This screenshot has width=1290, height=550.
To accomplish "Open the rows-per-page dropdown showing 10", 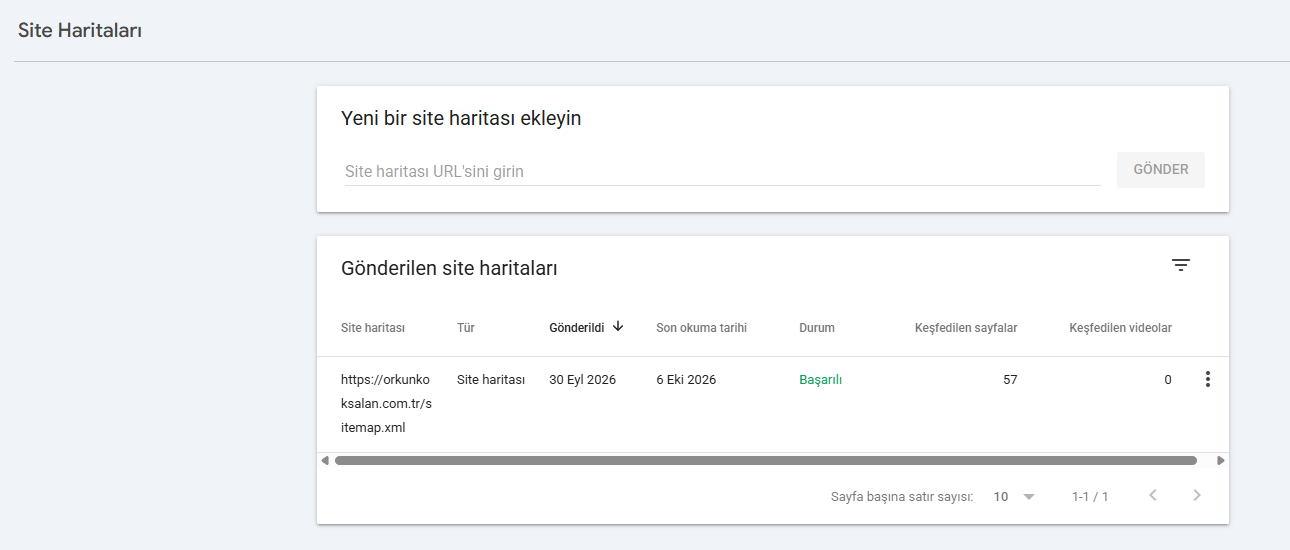I will tap(1014, 496).
